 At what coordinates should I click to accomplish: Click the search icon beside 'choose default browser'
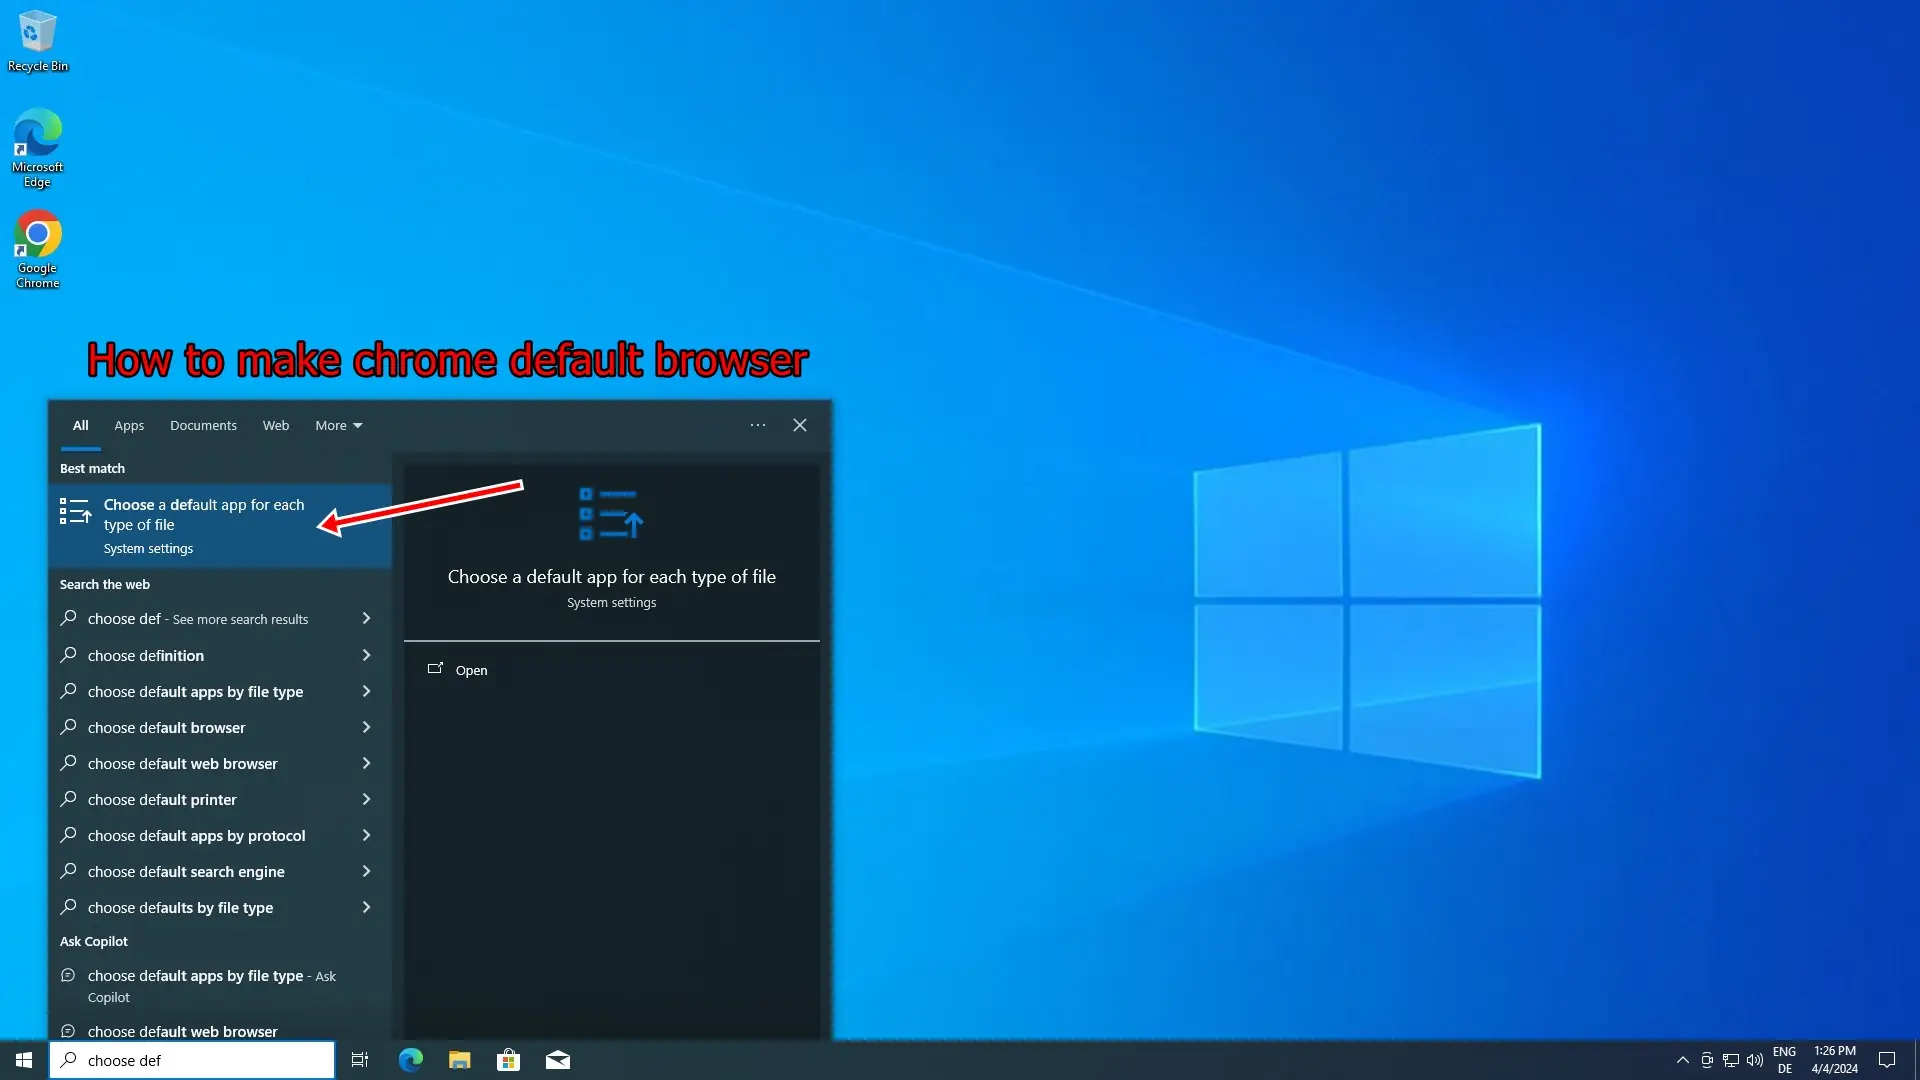(68, 727)
